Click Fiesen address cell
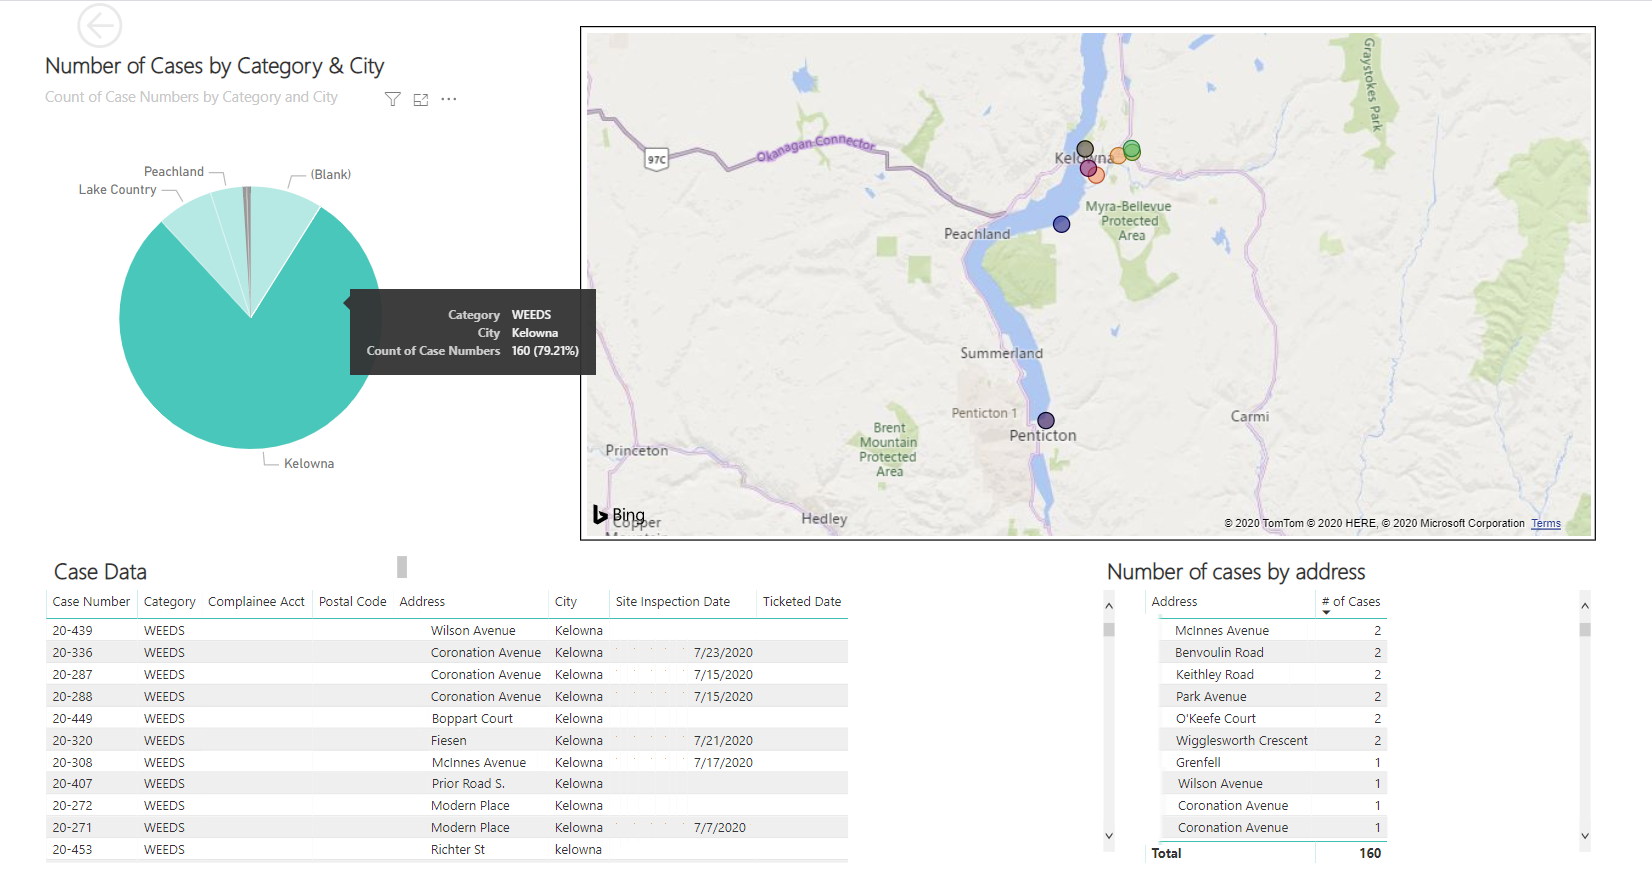Image resolution: width=1652 pixels, height=872 pixels. (x=449, y=741)
